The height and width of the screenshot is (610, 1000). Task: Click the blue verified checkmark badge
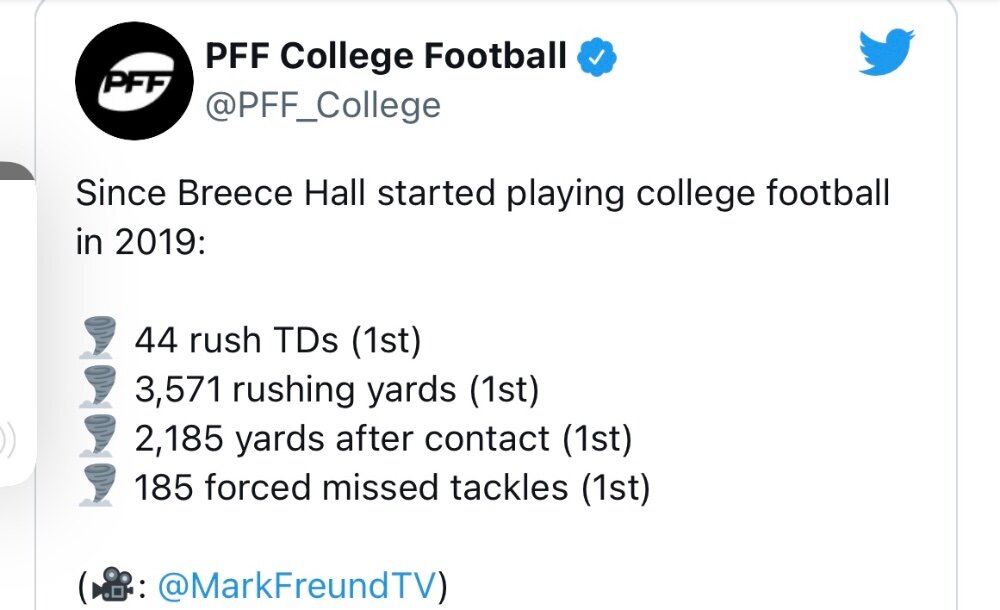point(596,57)
